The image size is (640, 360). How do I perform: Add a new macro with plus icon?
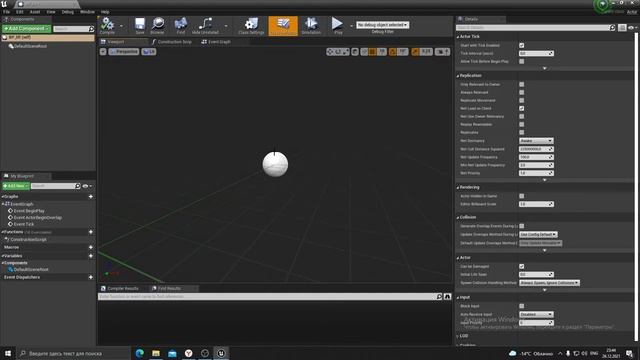[x=91, y=247]
